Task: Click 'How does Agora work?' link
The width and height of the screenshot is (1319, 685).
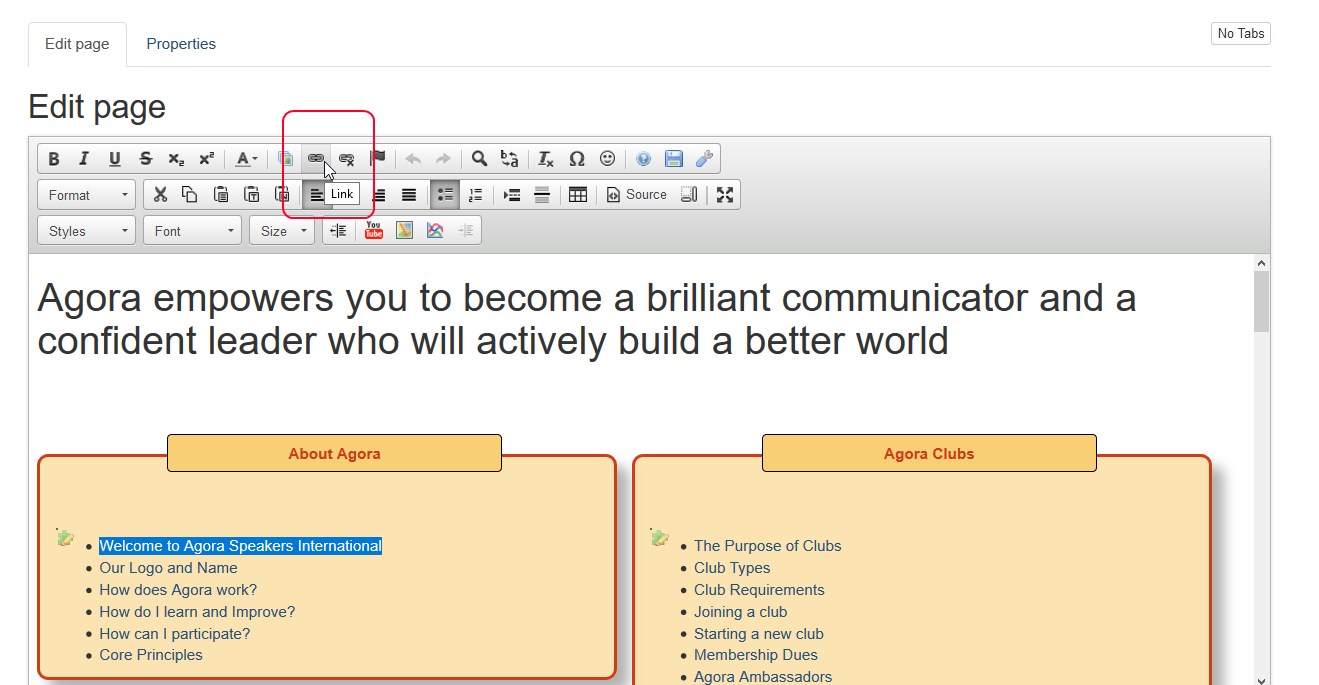Action: tap(178, 590)
